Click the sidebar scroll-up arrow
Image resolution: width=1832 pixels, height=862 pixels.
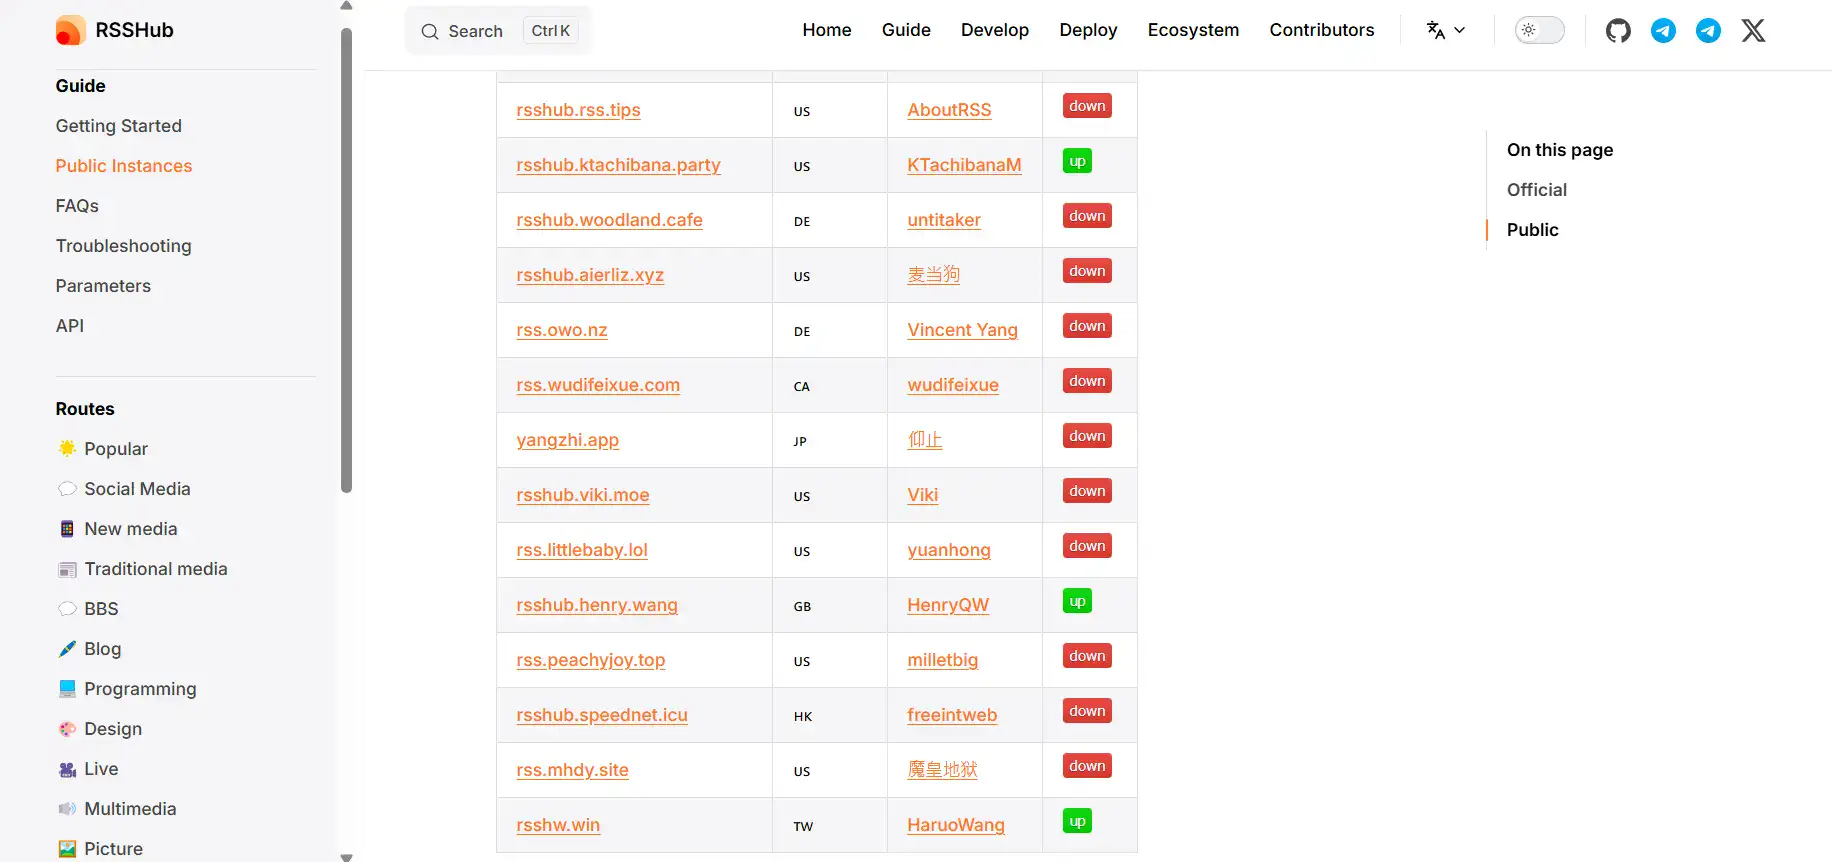[346, 6]
